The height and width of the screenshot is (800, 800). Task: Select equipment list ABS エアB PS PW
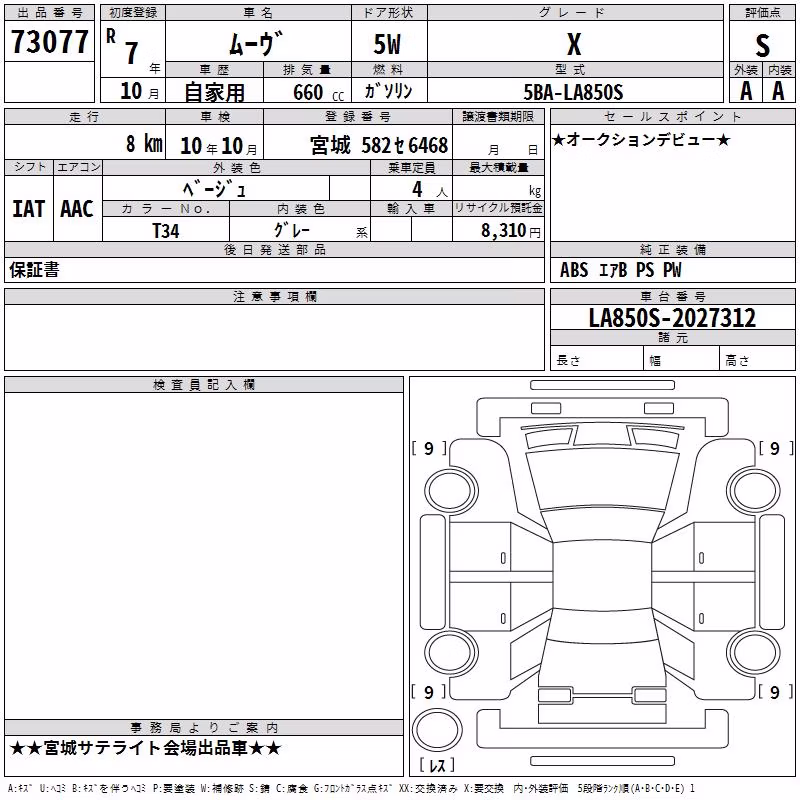[x=620, y=270]
